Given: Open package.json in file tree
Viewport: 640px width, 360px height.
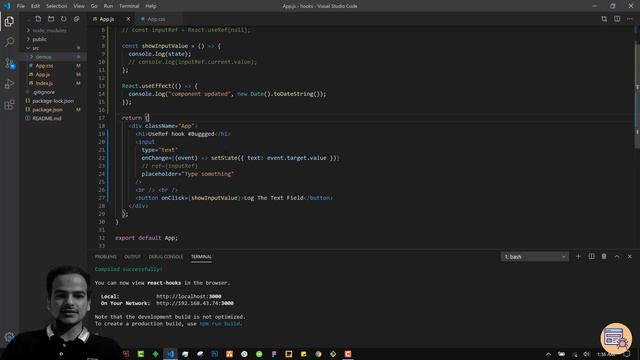Looking at the screenshot, I should coord(53,110).
